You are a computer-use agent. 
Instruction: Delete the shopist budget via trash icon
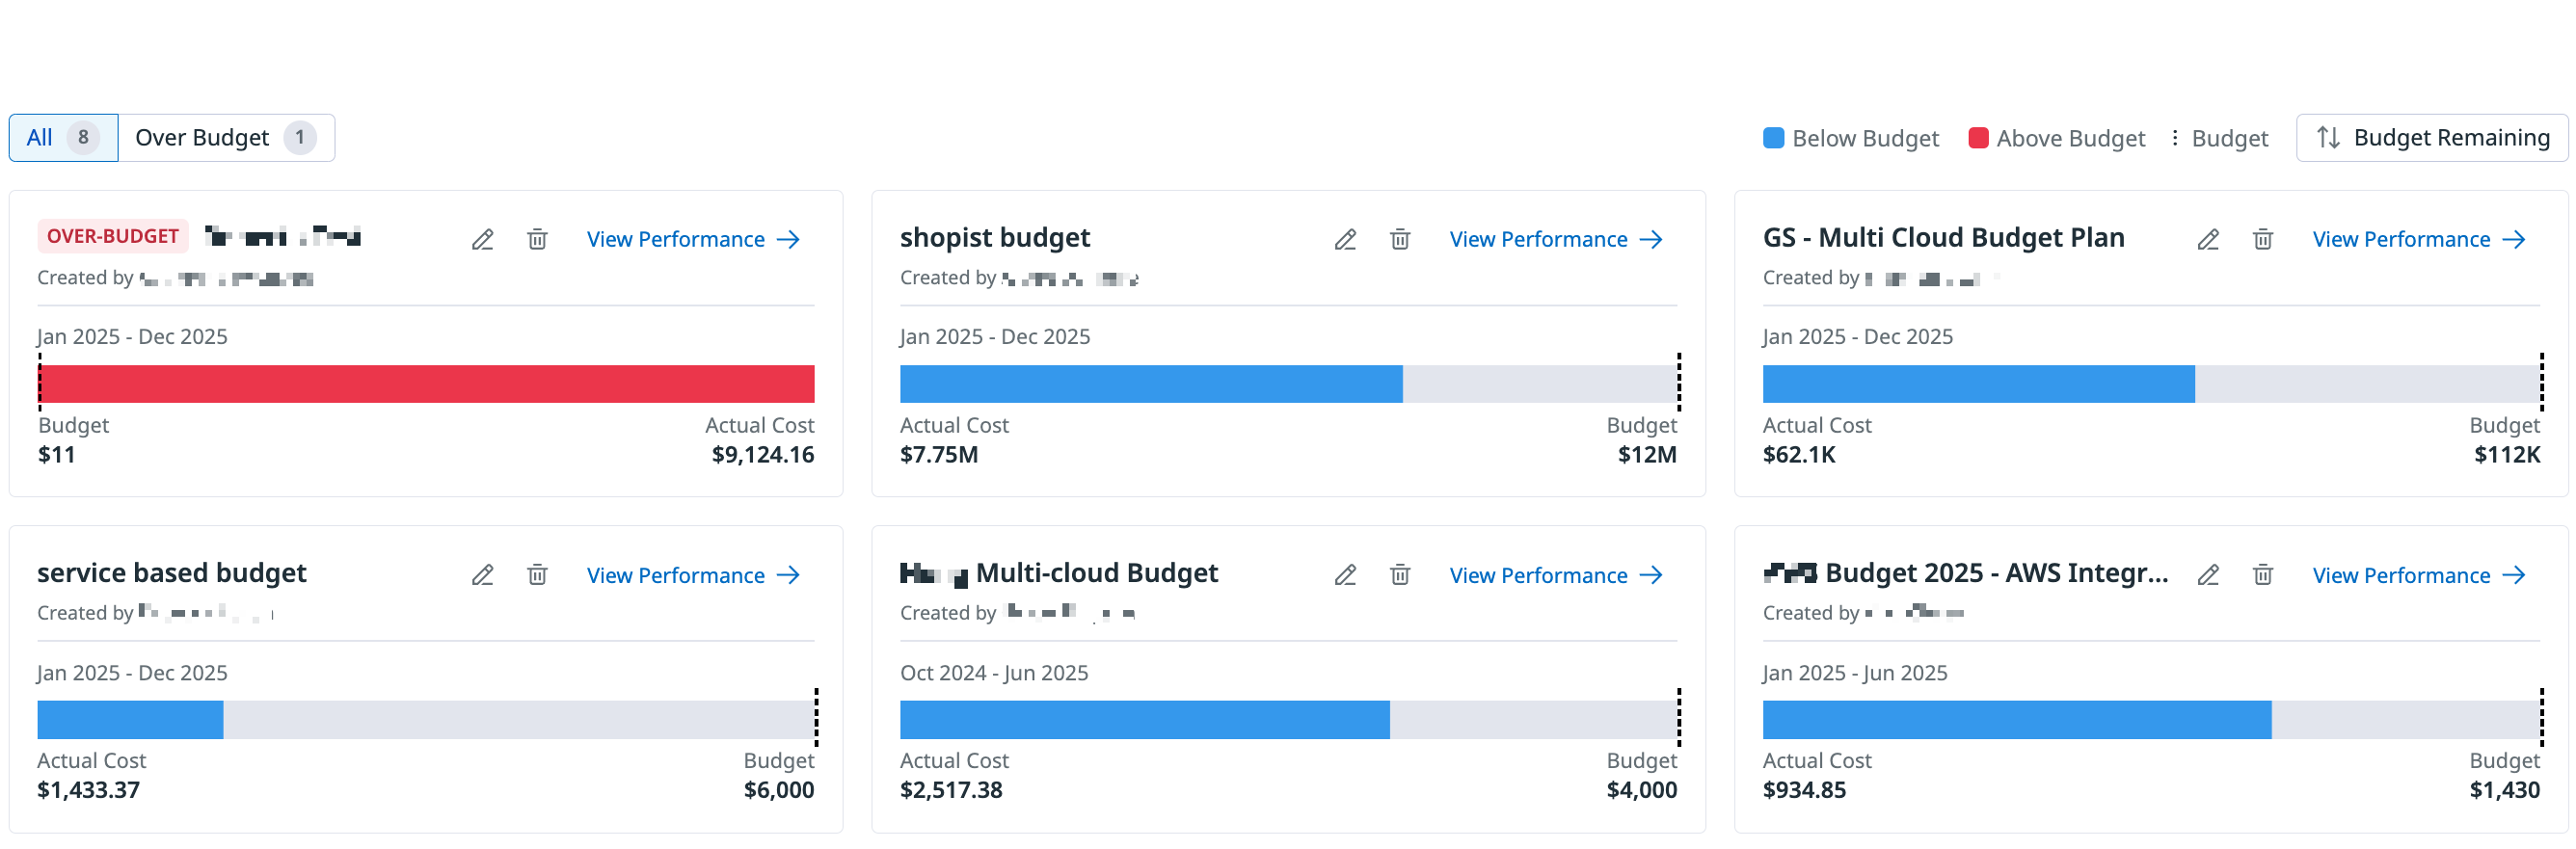pyautogui.click(x=1400, y=240)
